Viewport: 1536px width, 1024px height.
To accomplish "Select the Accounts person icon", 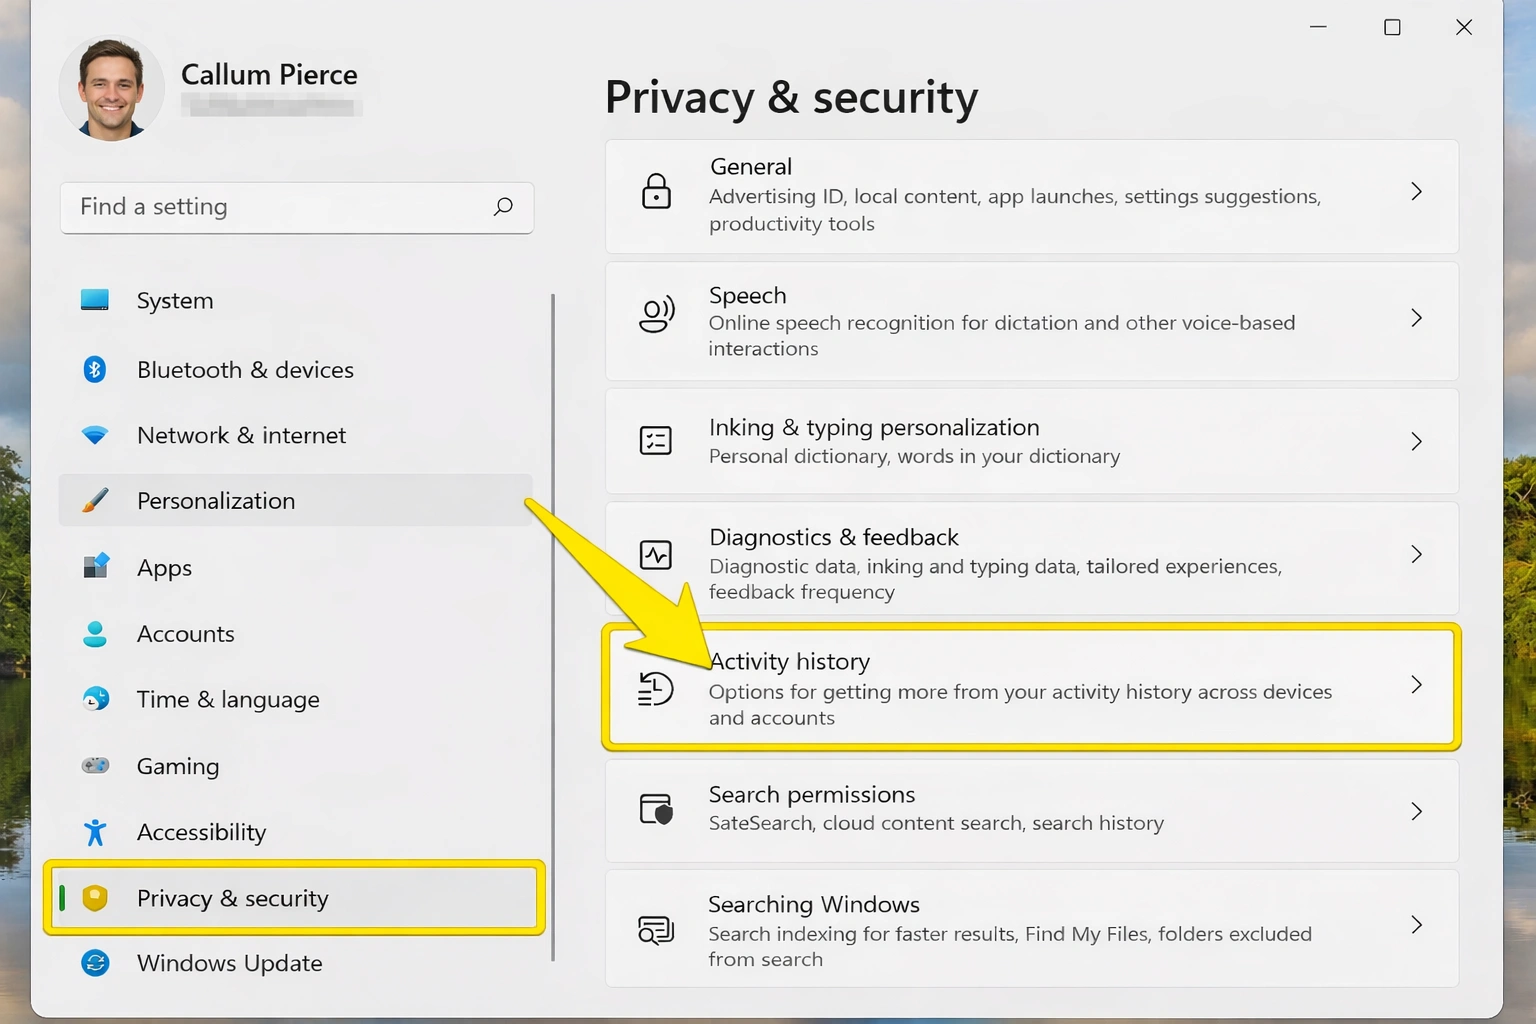I will pyautogui.click(x=94, y=633).
